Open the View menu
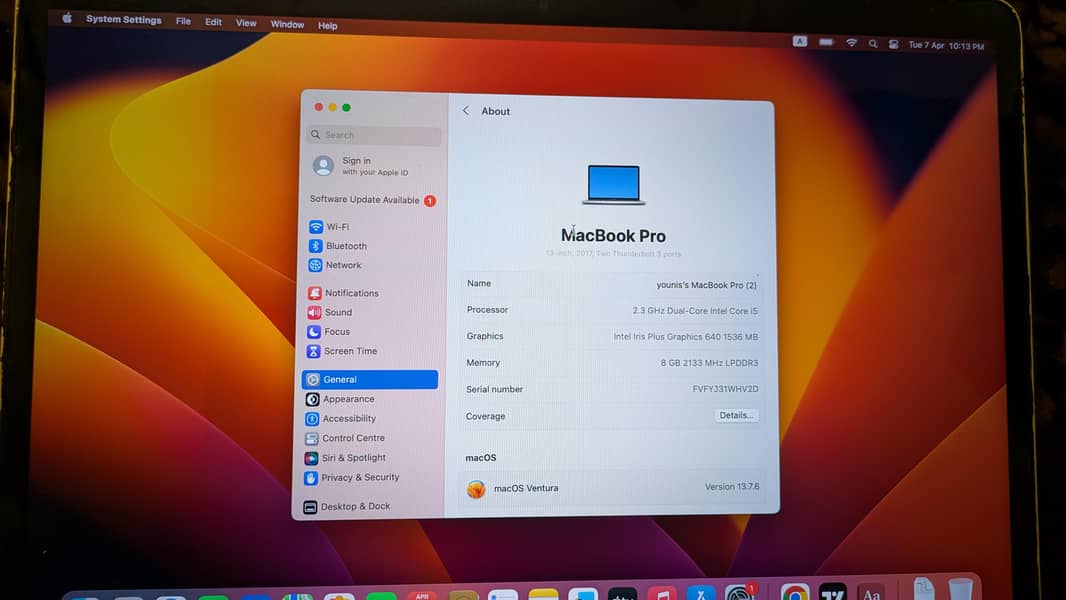The image size is (1066, 600). [x=246, y=24]
